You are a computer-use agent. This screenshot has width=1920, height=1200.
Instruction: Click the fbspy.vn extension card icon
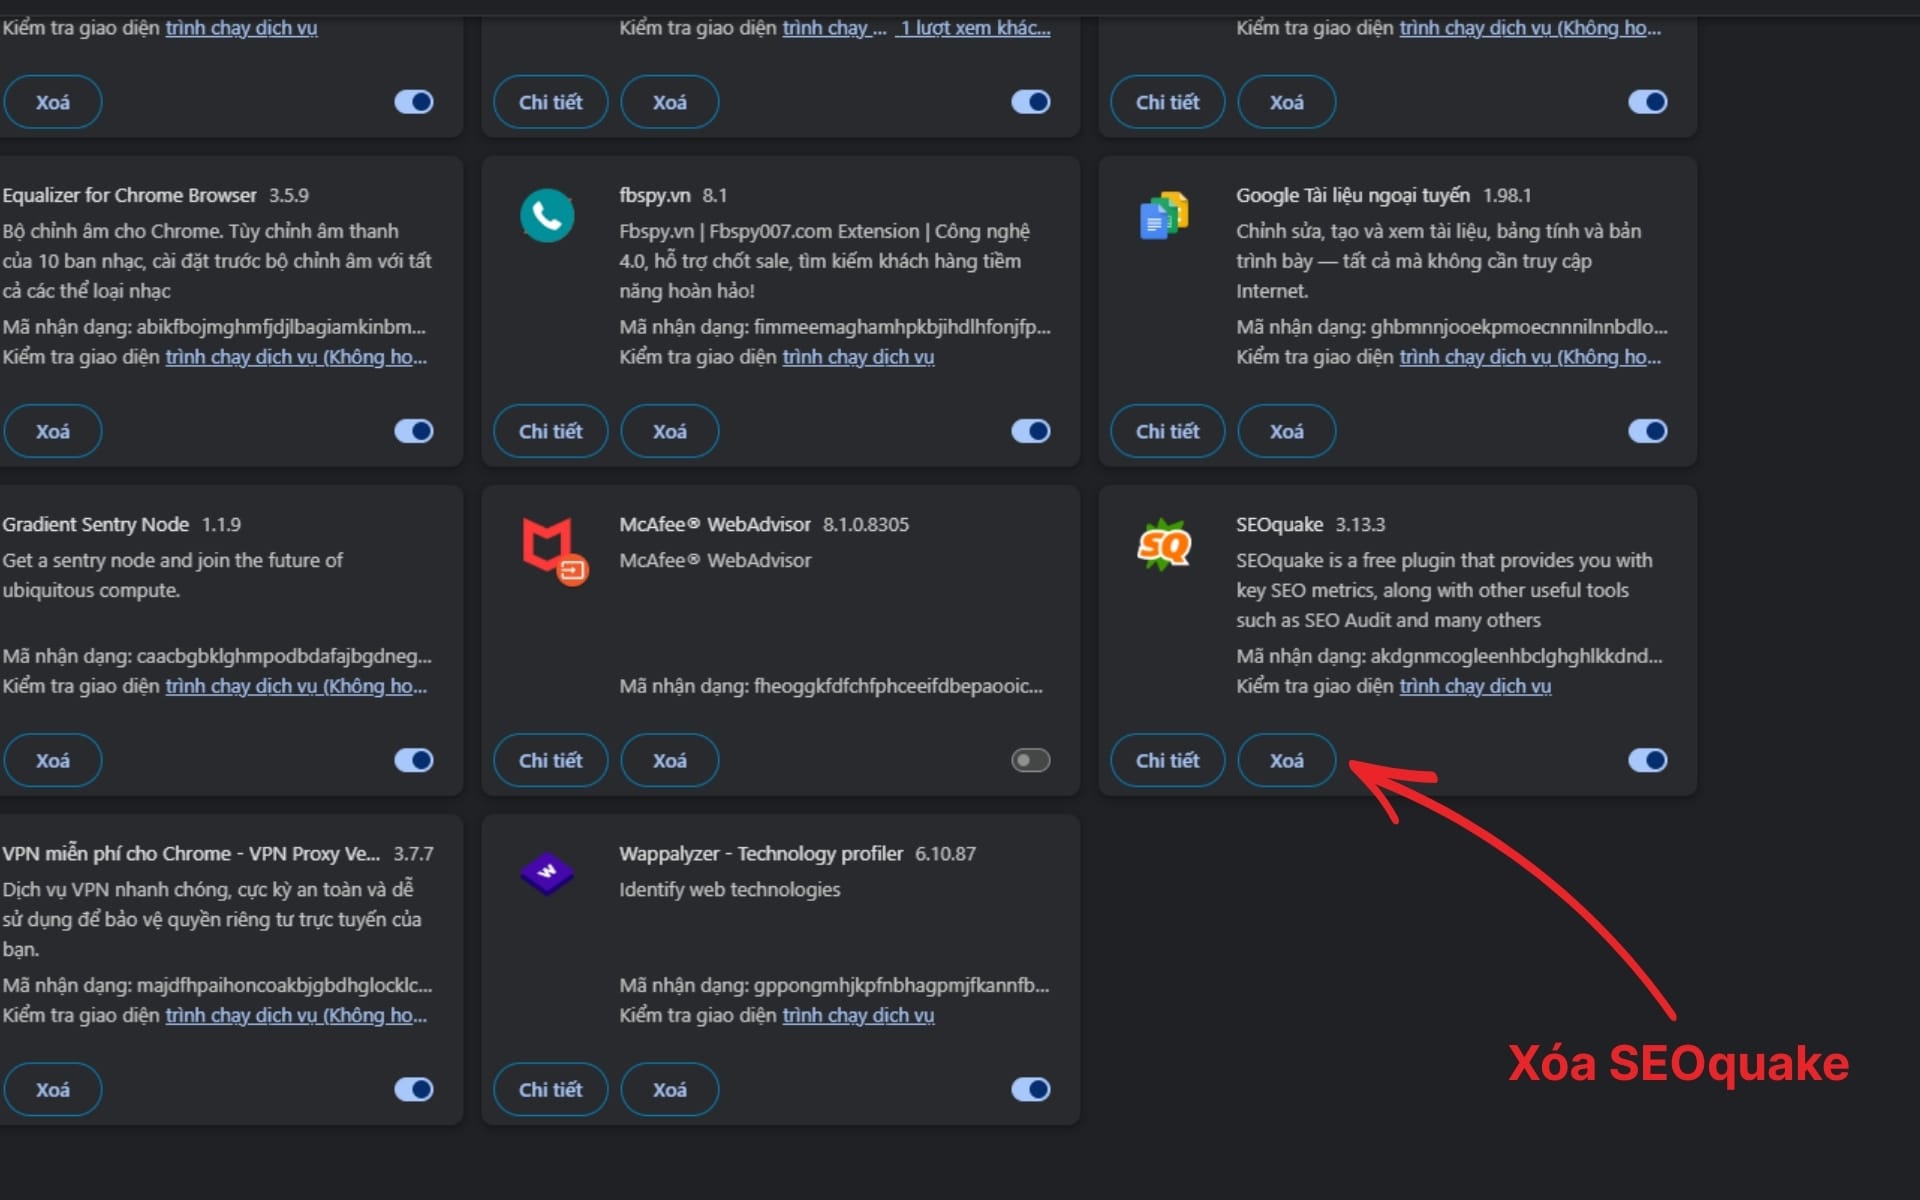pyautogui.click(x=548, y=215)
